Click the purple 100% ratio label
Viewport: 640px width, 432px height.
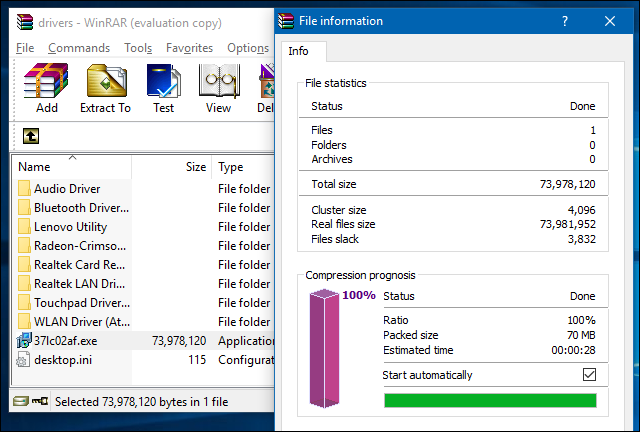(x=359, y=295)
